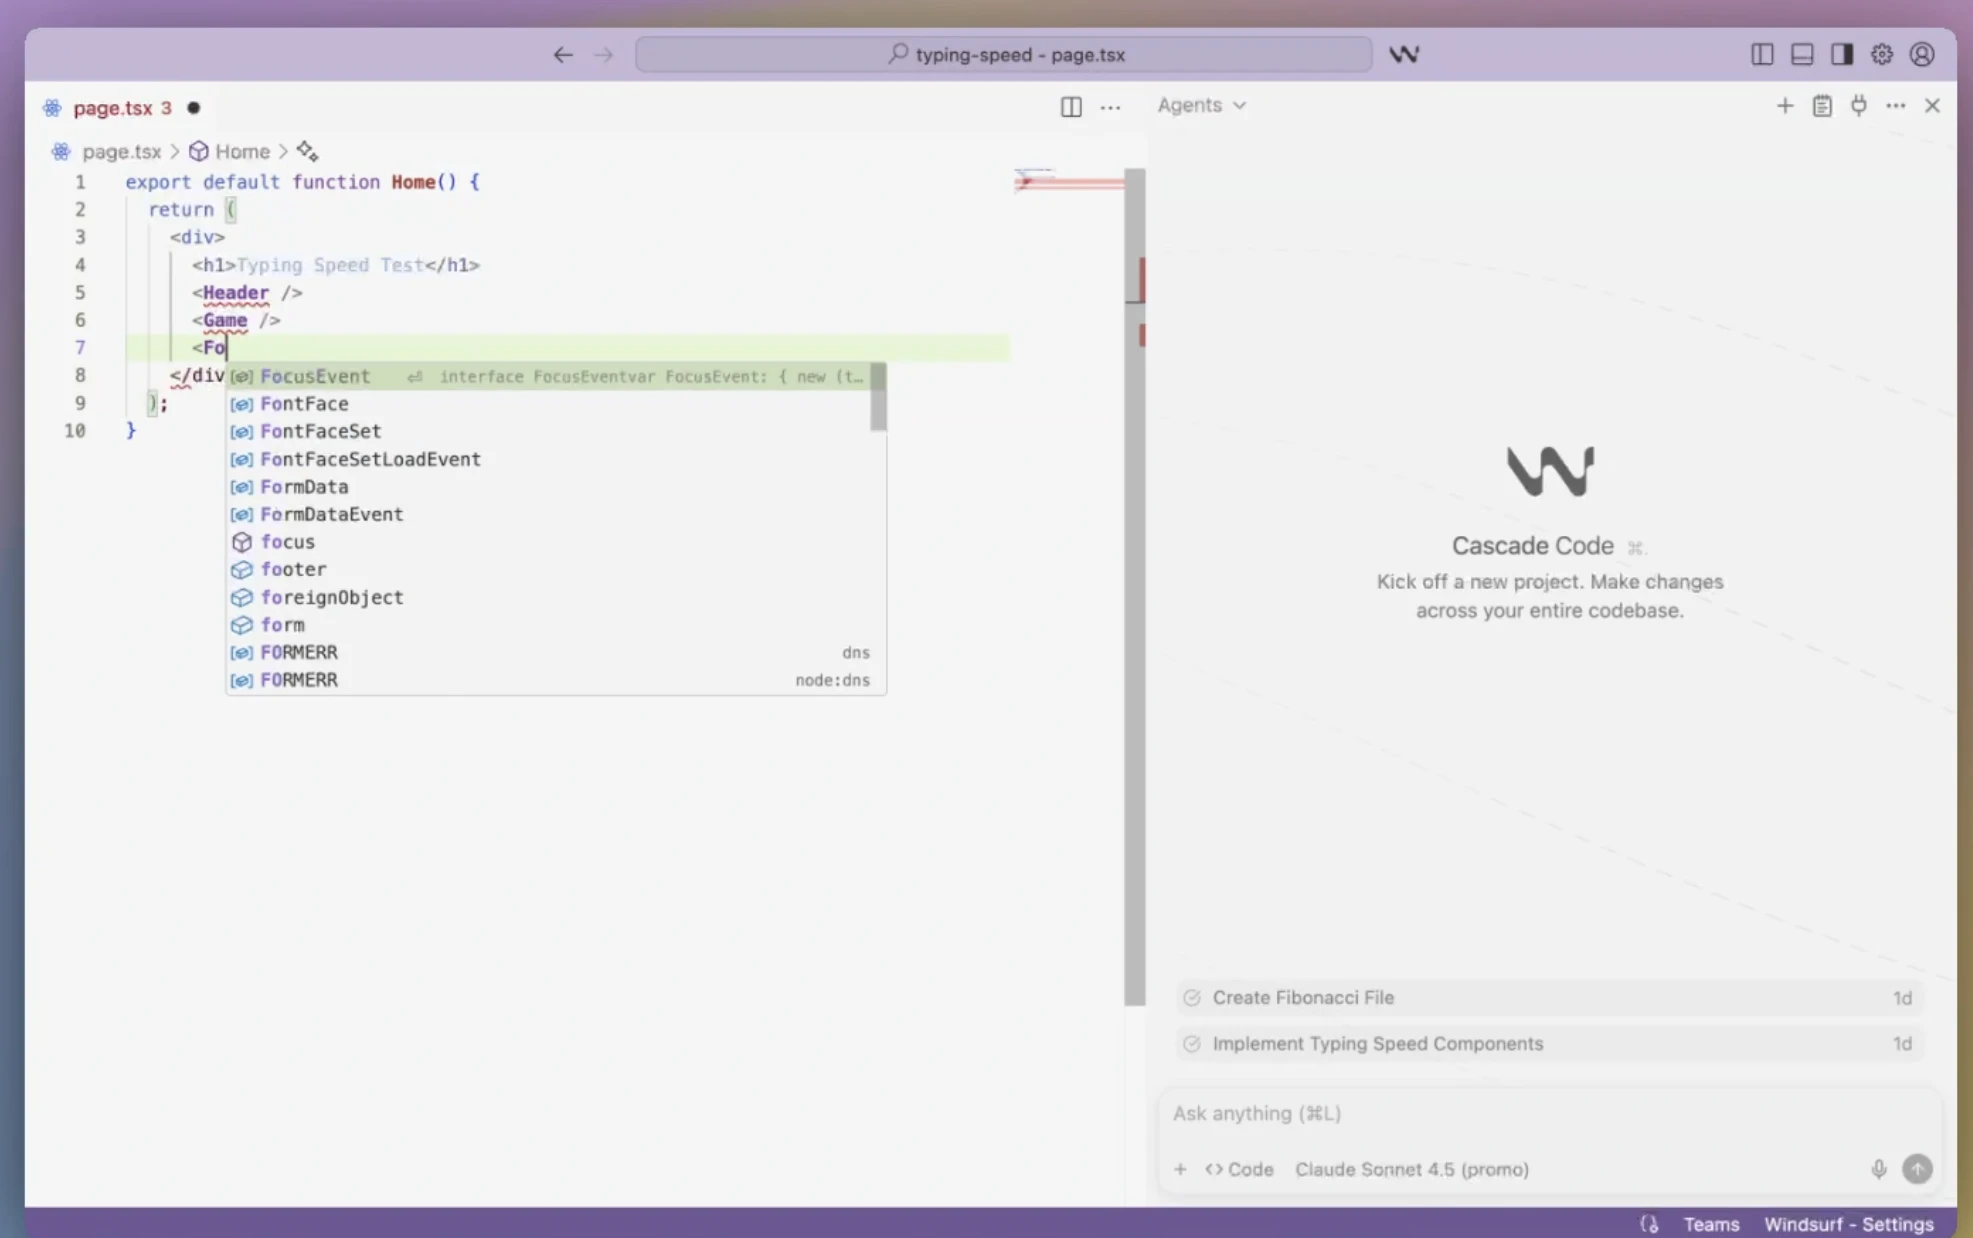Screen dimensions: 1973x1238
Task: Click the Windsurf logo beside search bar
Action: tap(1404, 55)
